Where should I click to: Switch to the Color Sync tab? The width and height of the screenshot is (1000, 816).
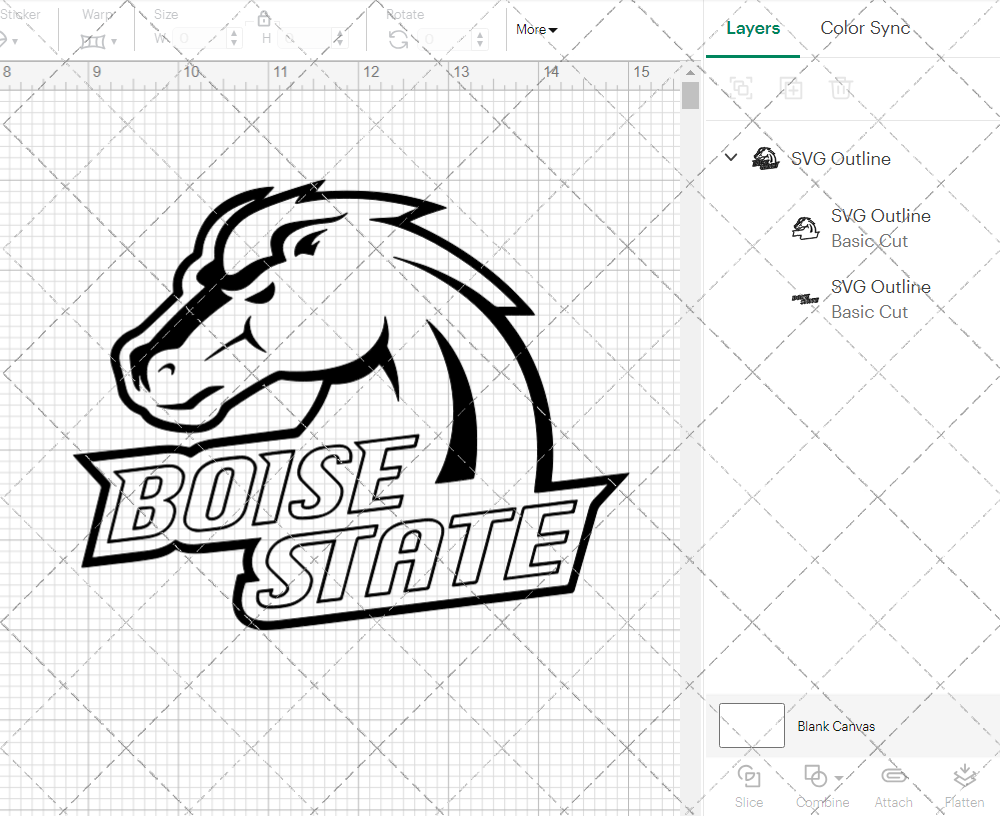coord(864,28)
